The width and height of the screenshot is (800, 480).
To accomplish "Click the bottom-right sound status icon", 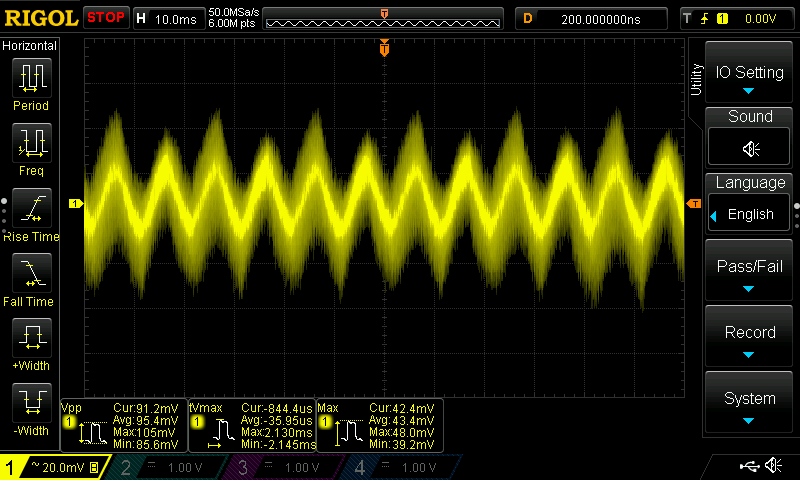I will point(773,465).
